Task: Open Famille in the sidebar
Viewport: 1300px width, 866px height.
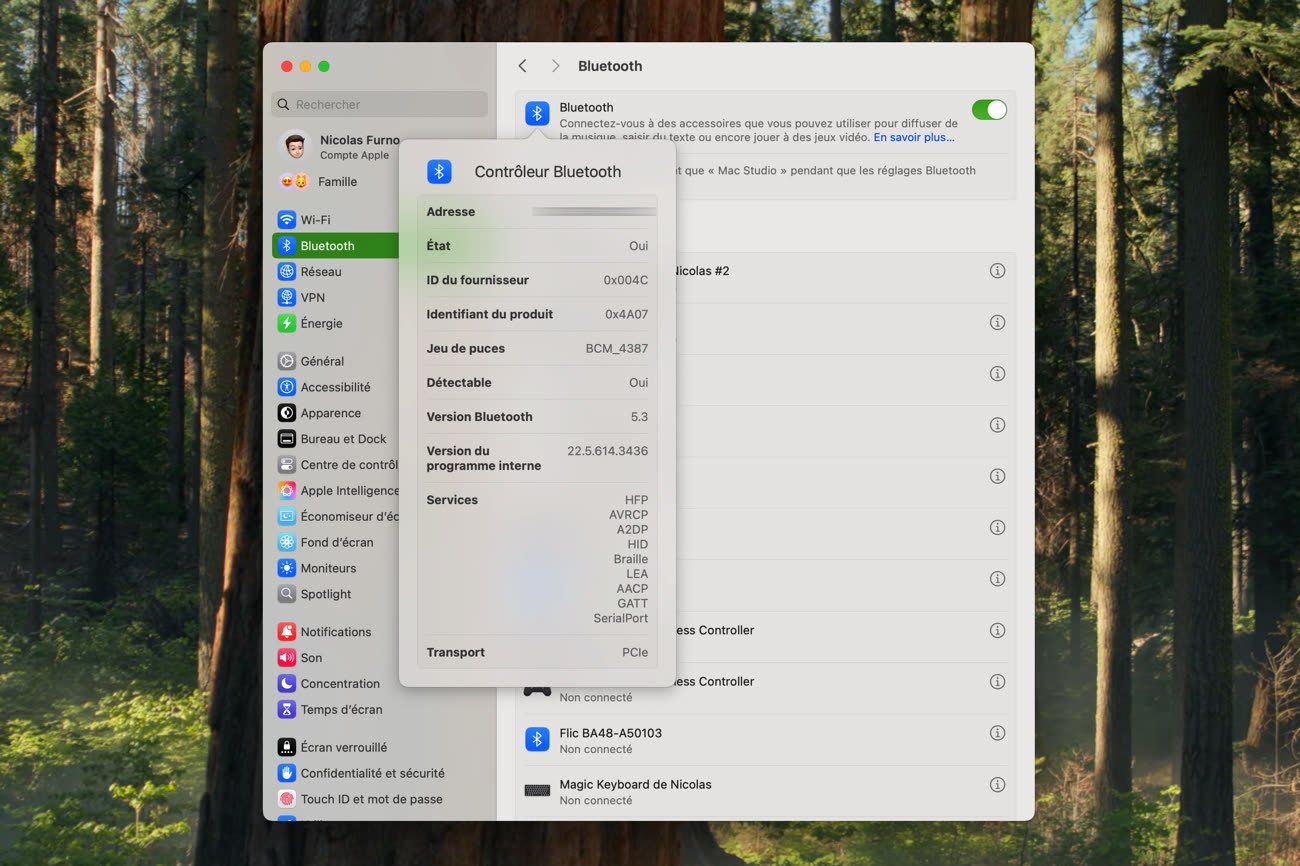Action: 320,182
